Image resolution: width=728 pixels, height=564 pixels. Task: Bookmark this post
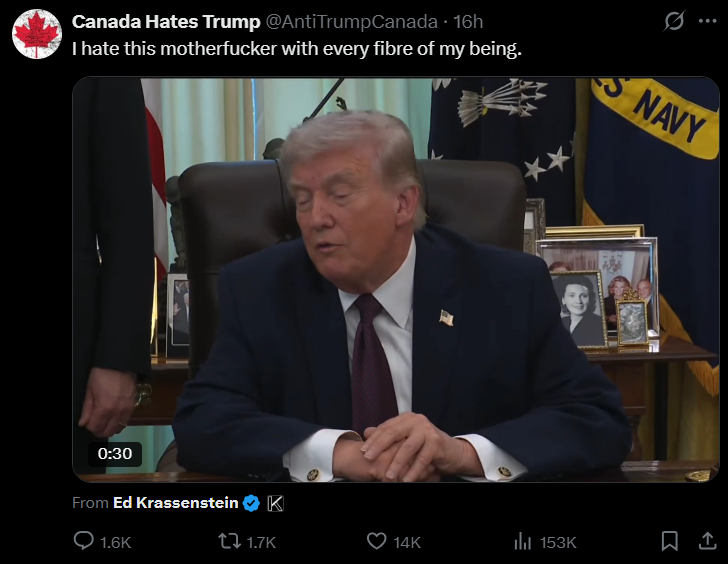[x=669, y=541]
